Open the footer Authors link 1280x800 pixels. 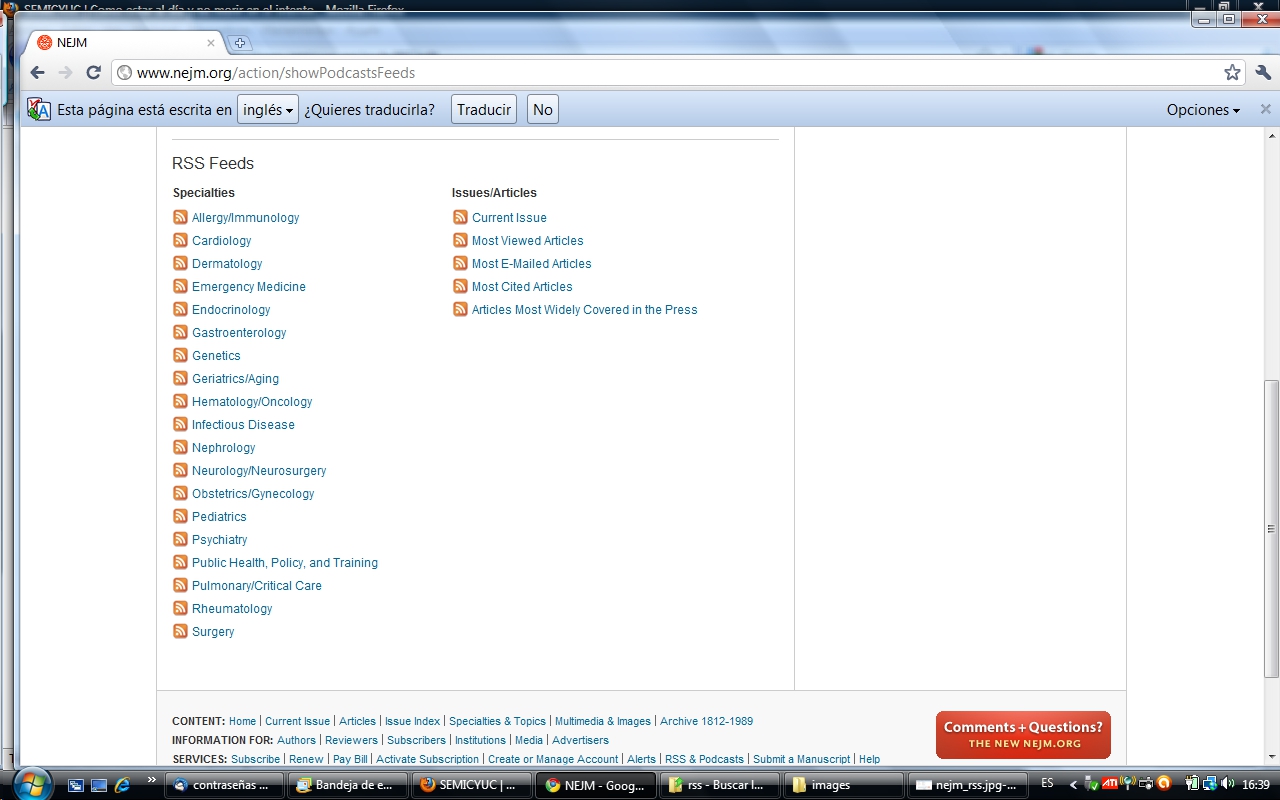296,740
